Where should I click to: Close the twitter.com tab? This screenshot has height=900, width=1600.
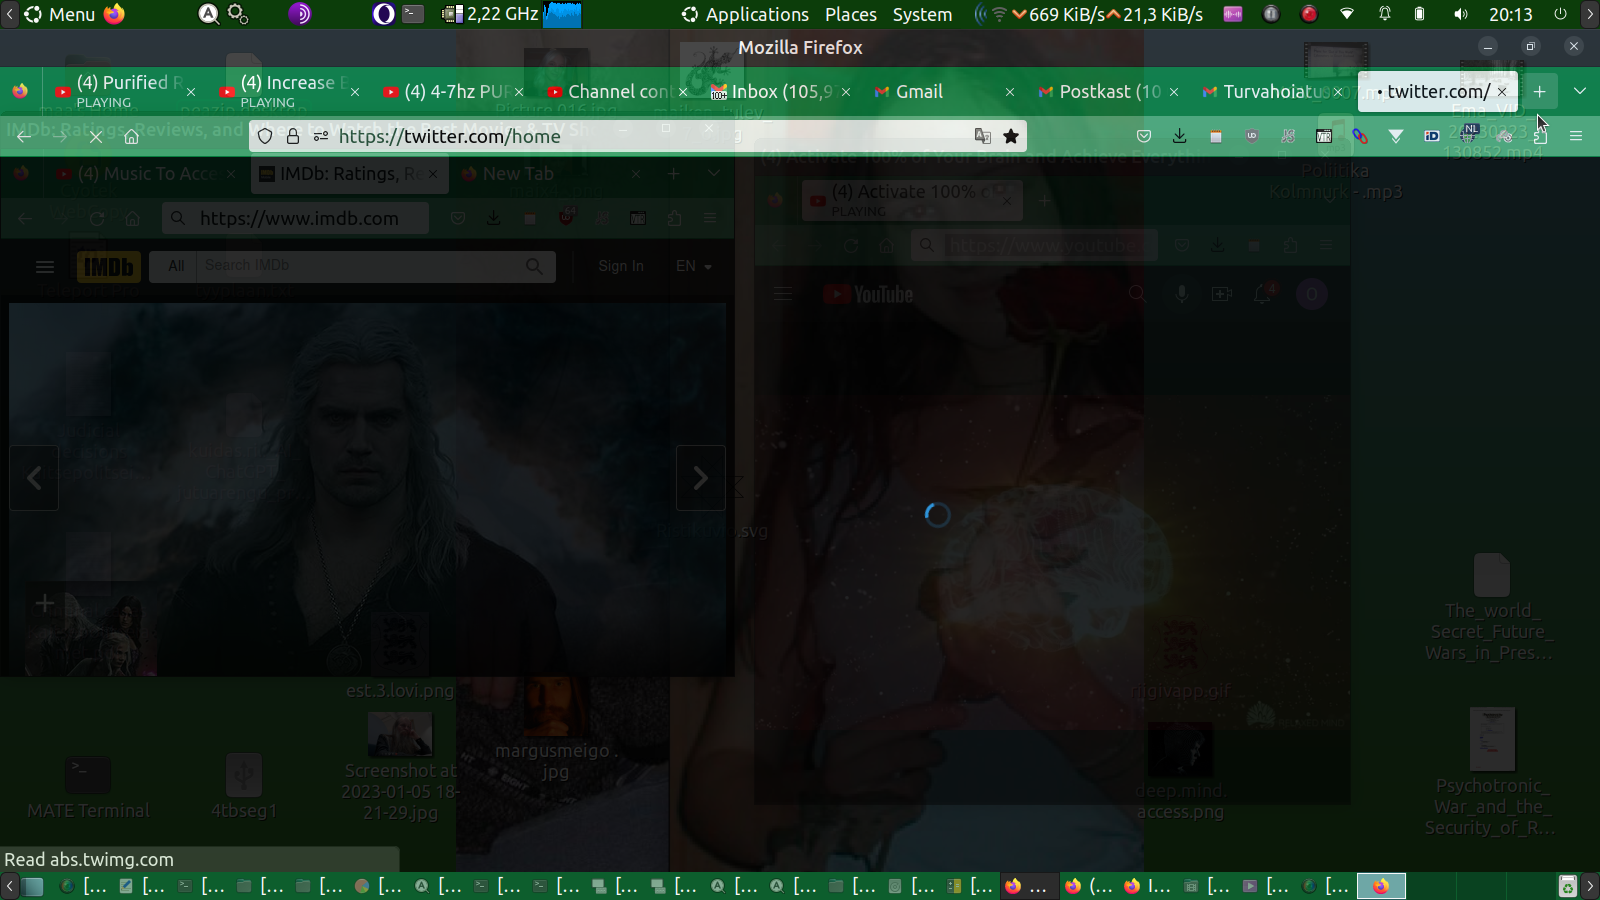[1502, 91]
